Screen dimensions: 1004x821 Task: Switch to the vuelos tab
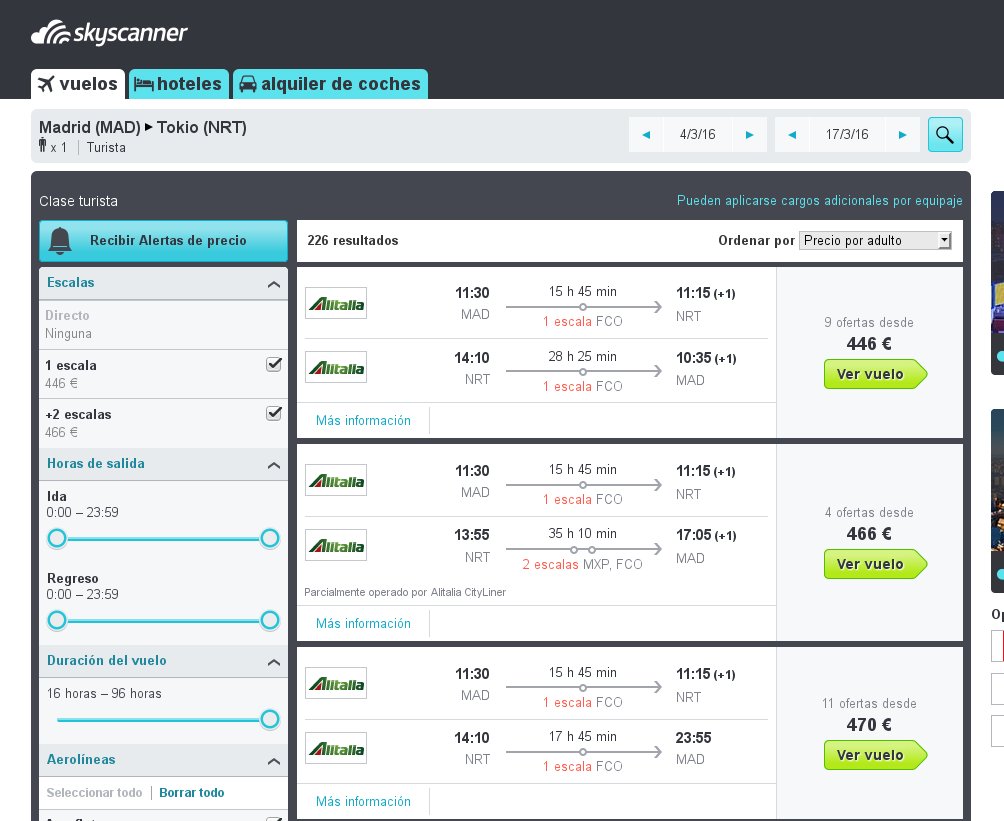[x=78, y=84]
